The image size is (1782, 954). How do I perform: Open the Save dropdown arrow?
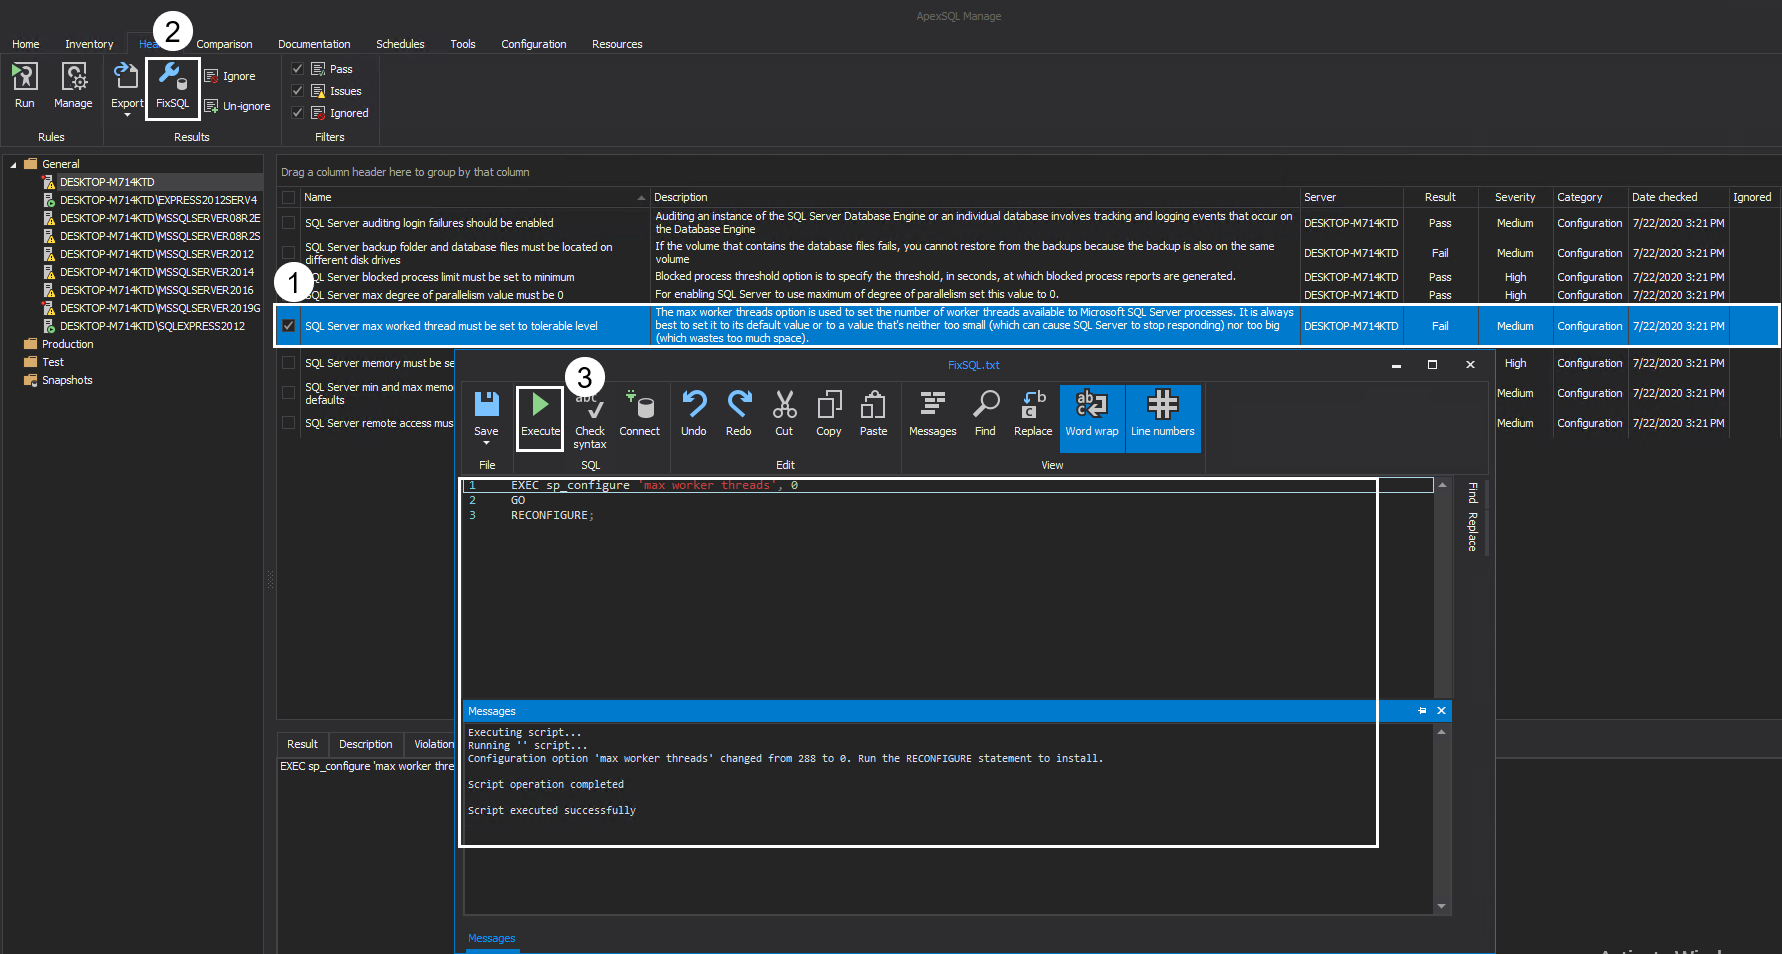[486, 443]
